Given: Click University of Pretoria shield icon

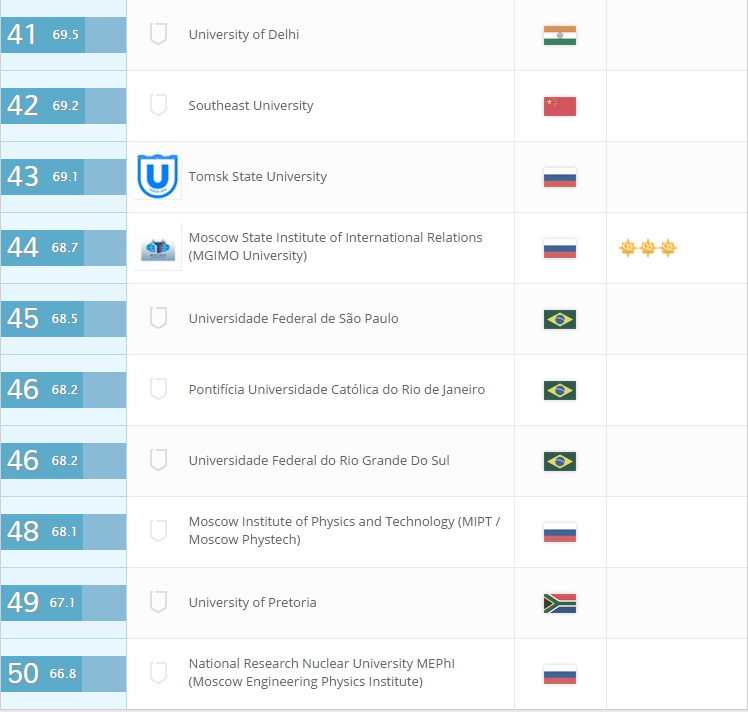Looking at the screenshot, I should coord(158,602).
